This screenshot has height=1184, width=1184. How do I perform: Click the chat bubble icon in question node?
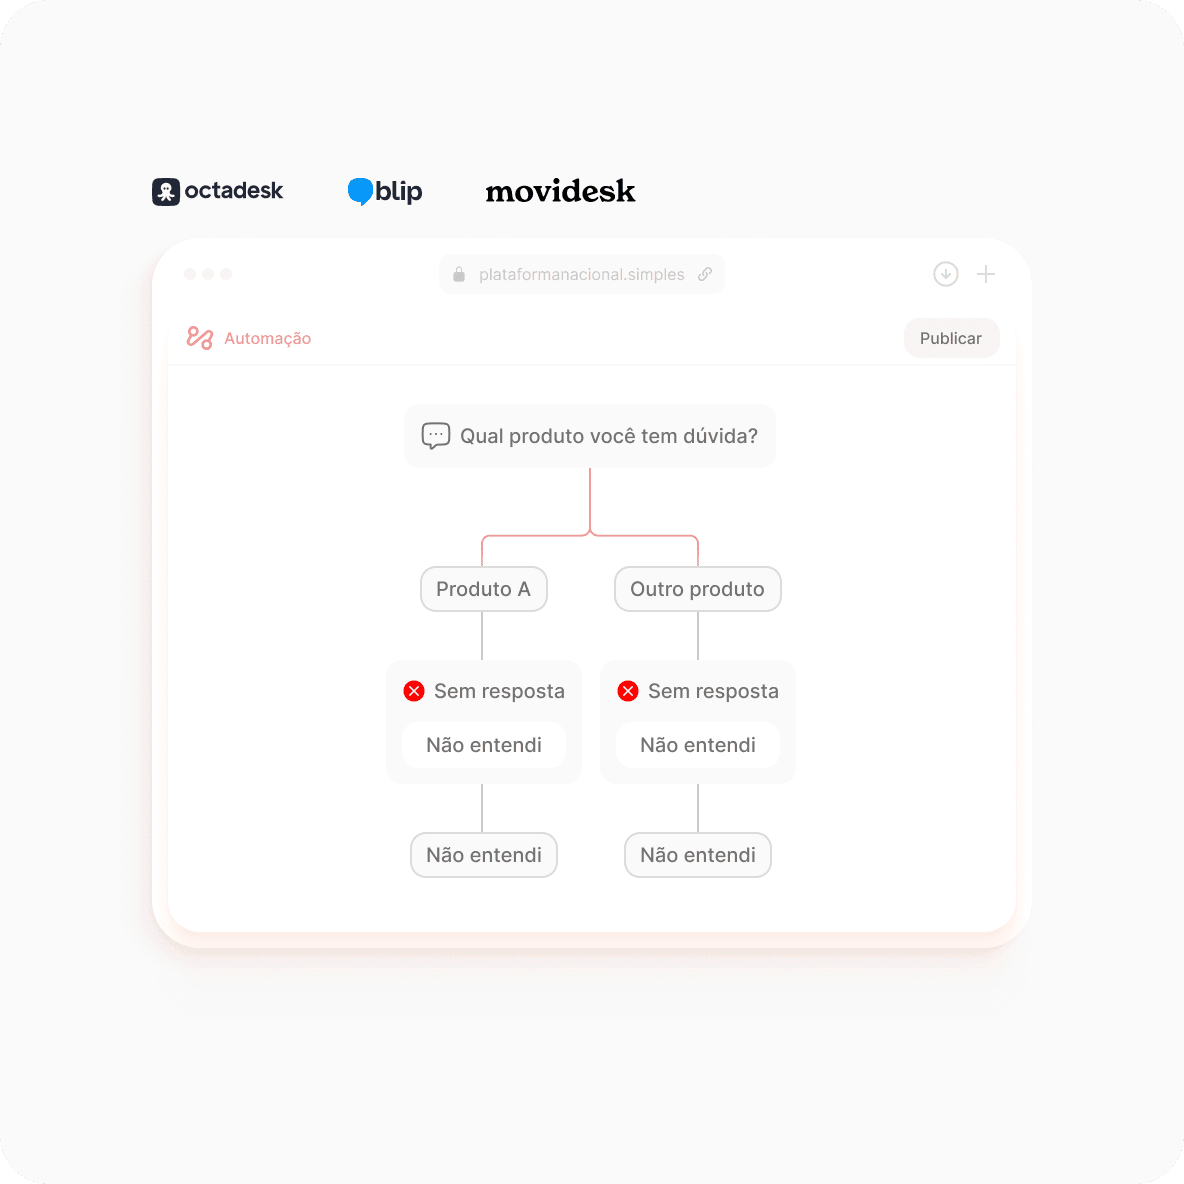pos(436,436)
